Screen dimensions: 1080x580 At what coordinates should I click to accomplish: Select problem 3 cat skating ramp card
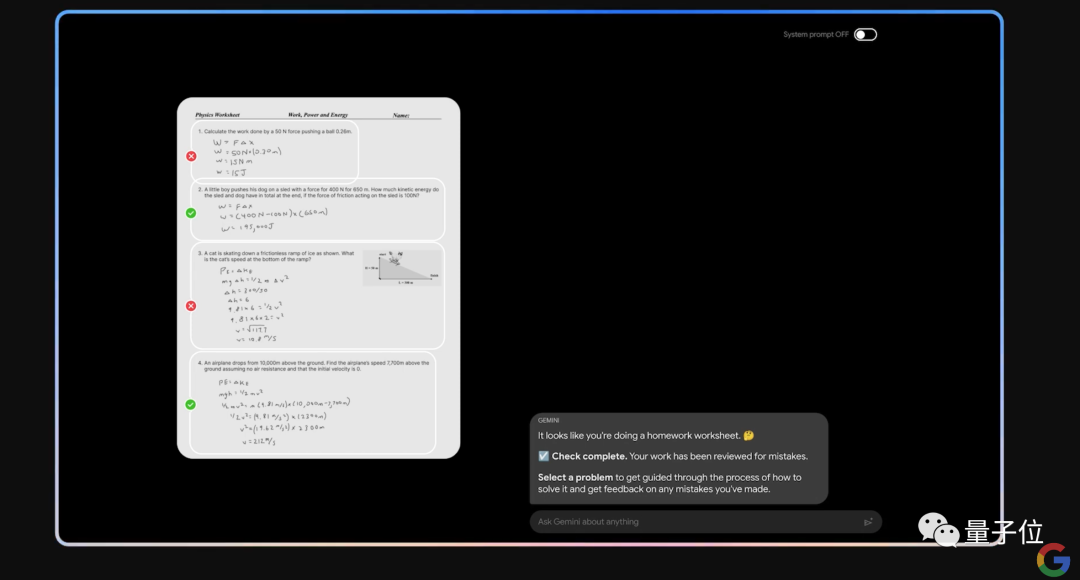318,296
